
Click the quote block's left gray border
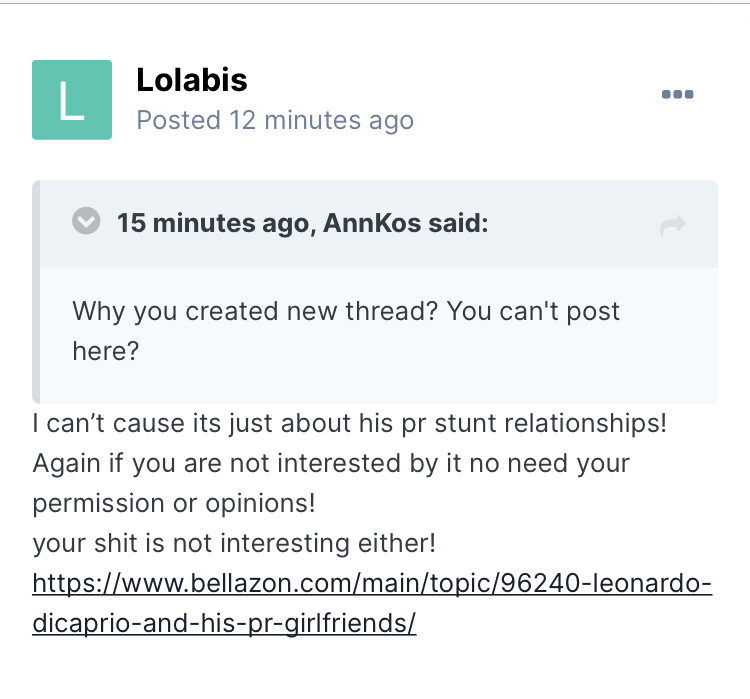point(36,292)
